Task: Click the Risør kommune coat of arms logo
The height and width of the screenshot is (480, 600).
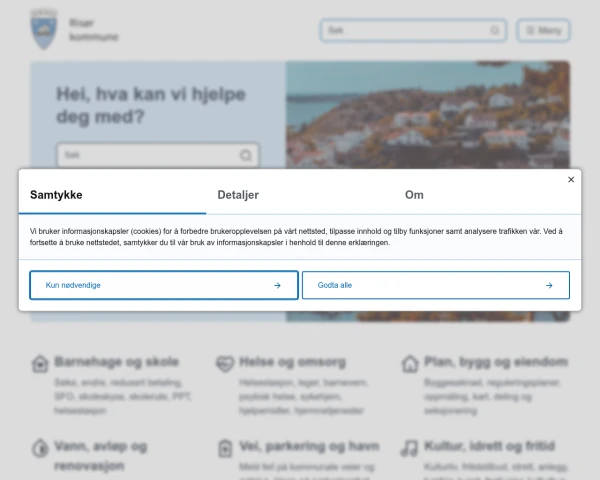Action: pos(44,29)
